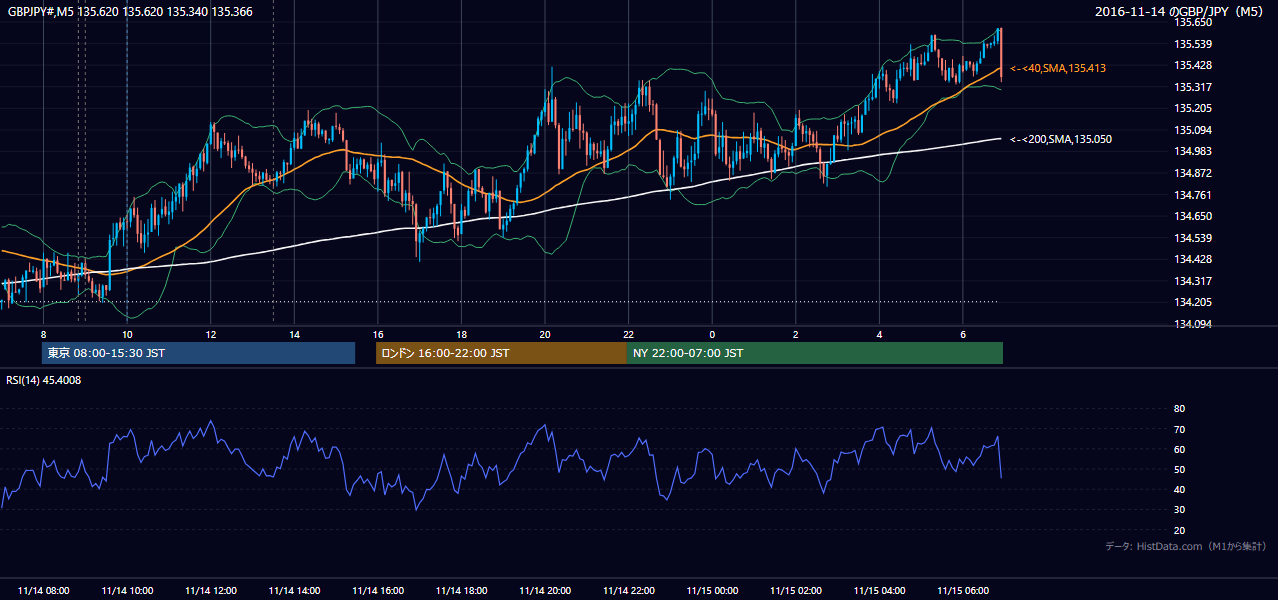The height and width of the screenshot is (600, 1278).
Task: Click the ロンドン 16:00-22:00 JST session bar
Action: point(501,353)
